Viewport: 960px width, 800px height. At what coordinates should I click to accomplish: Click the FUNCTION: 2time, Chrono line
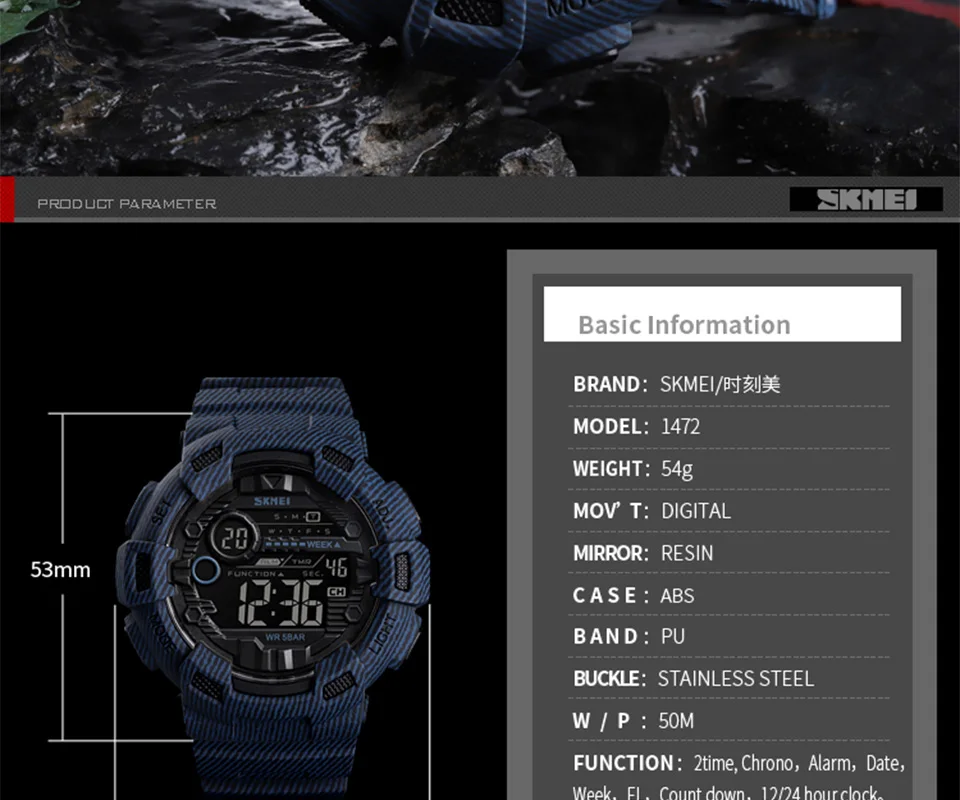pos(738,763)
